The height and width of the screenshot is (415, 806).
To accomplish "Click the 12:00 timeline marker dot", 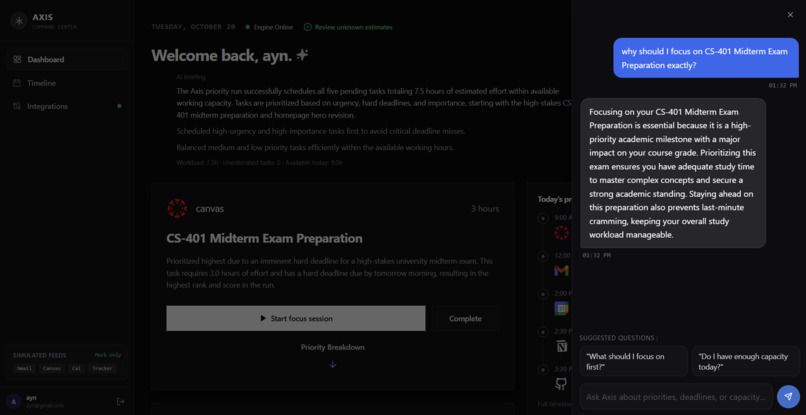I will [542, 256].
